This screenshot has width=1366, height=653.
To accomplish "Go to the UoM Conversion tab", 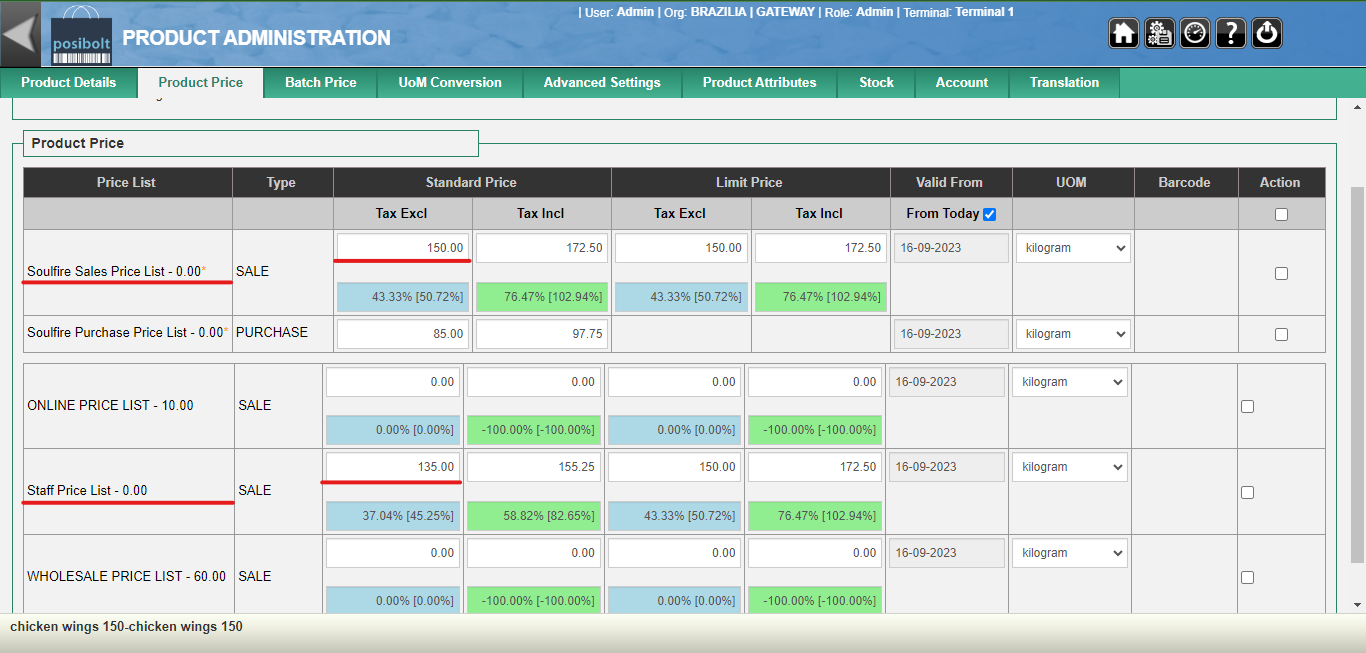I will (450, 83).
